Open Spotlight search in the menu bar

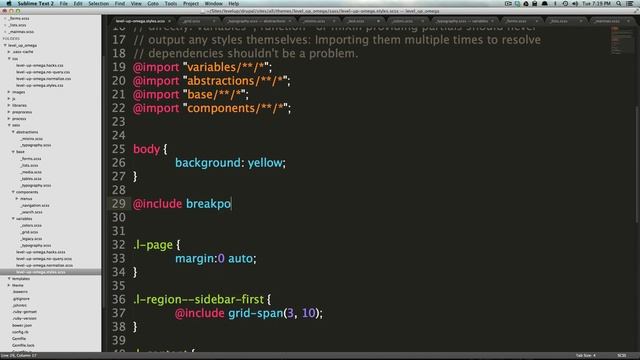[619, 3]
